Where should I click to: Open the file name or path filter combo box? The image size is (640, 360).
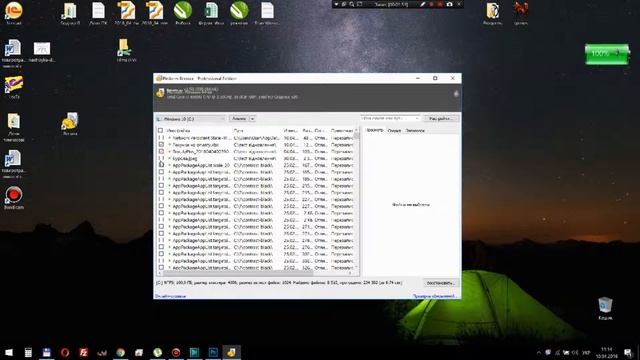(390, 118)
